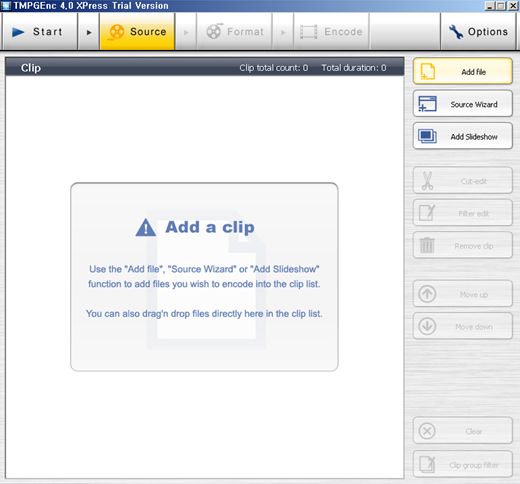Maximize the TMPGEnc window
This screenshot has width=520, height=484.
(x=501, y=6)
